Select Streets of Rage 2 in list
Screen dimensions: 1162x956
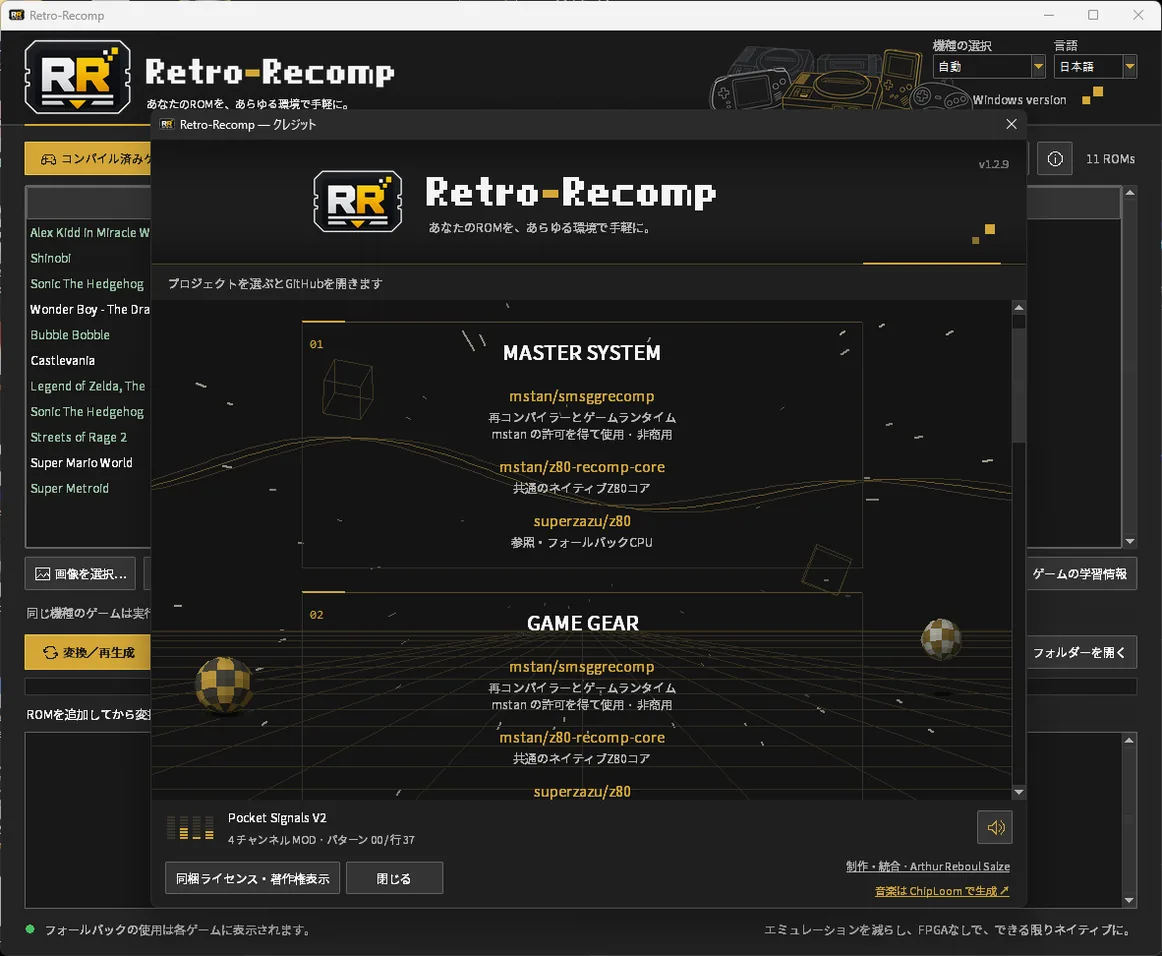click(x=89, y=437)
